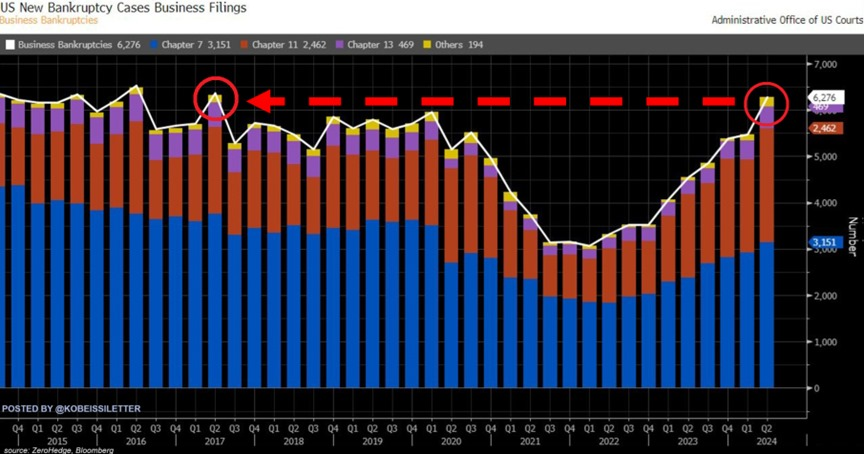Click the 7,000 y-axis tick label

[x=825, y=64]
